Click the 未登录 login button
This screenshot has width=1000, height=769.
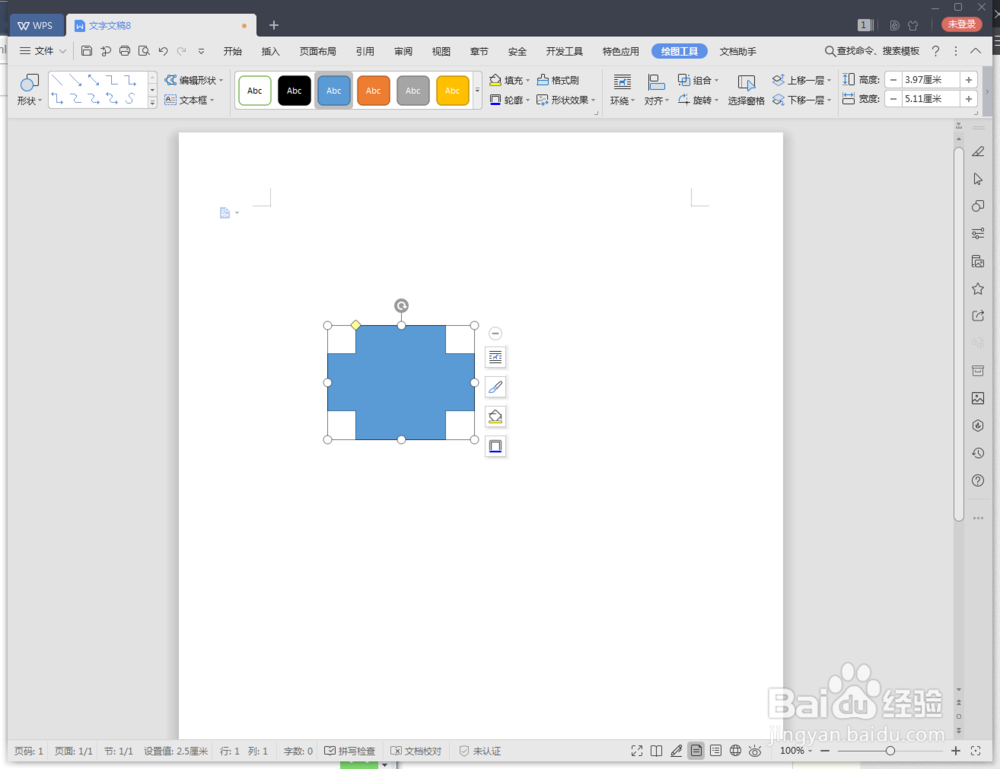961,24
